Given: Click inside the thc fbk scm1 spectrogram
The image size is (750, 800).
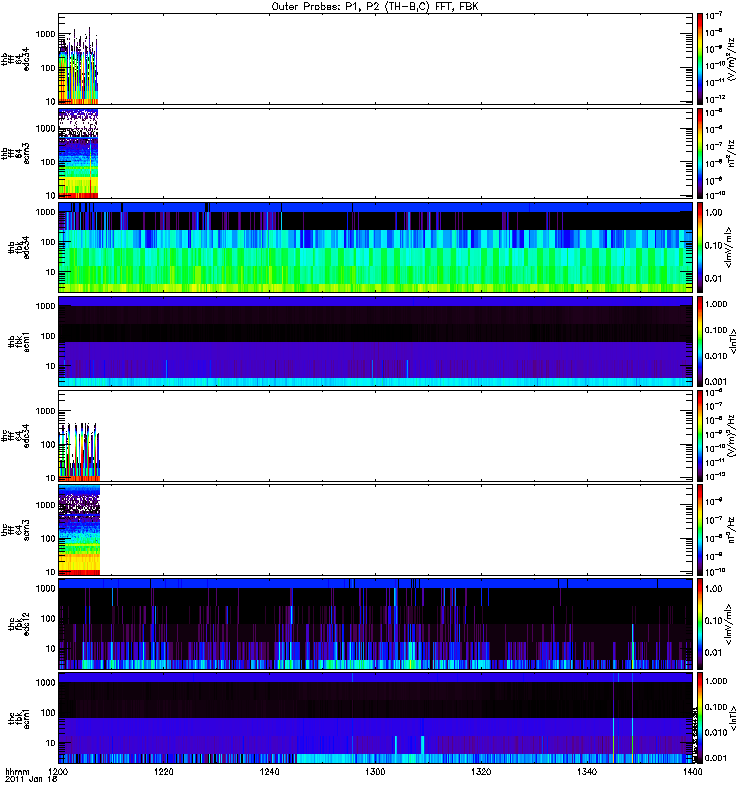Looking at the screenshot, I should (x=376, y=719).
